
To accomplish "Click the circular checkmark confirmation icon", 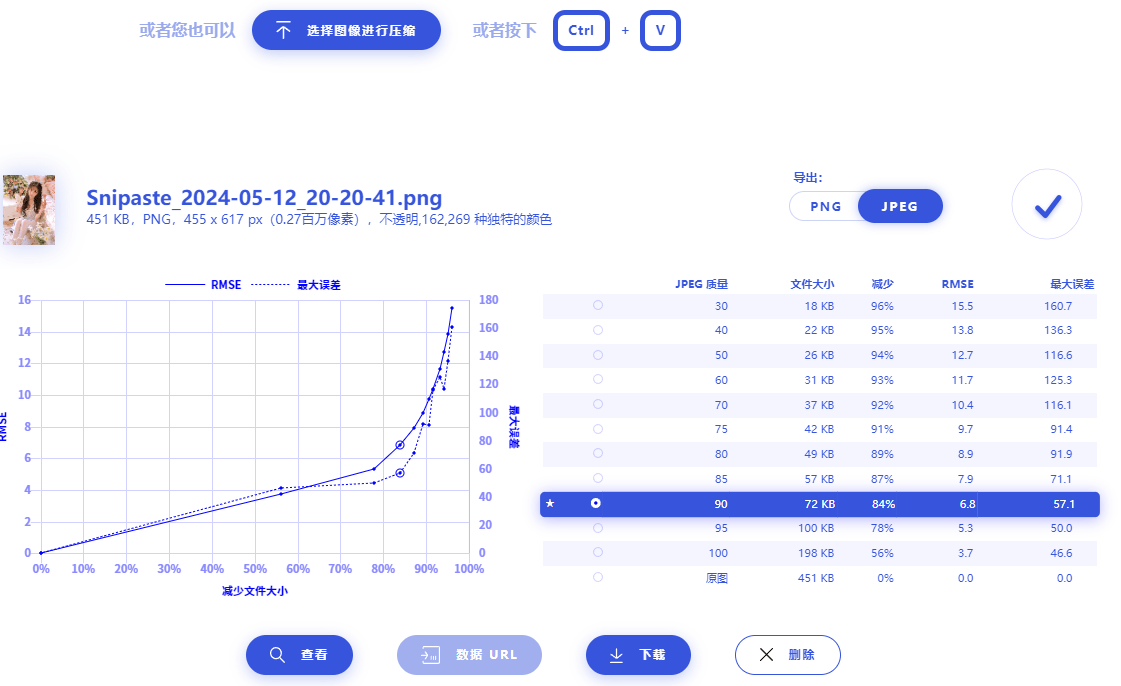I will click(x=1046, y=204).
